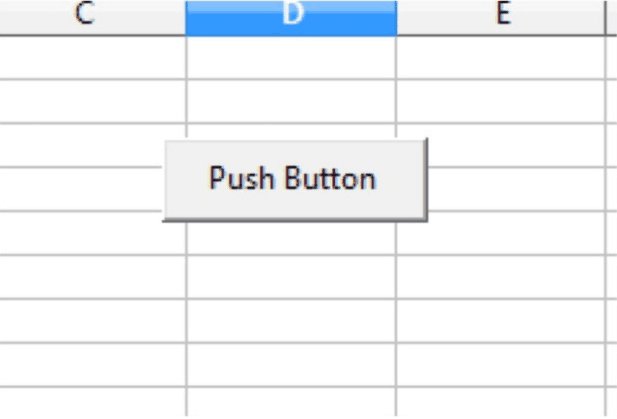Screen dimensions: 617x419
Task: Select the highlighted column D header
Action: click(x=291, y=16)
